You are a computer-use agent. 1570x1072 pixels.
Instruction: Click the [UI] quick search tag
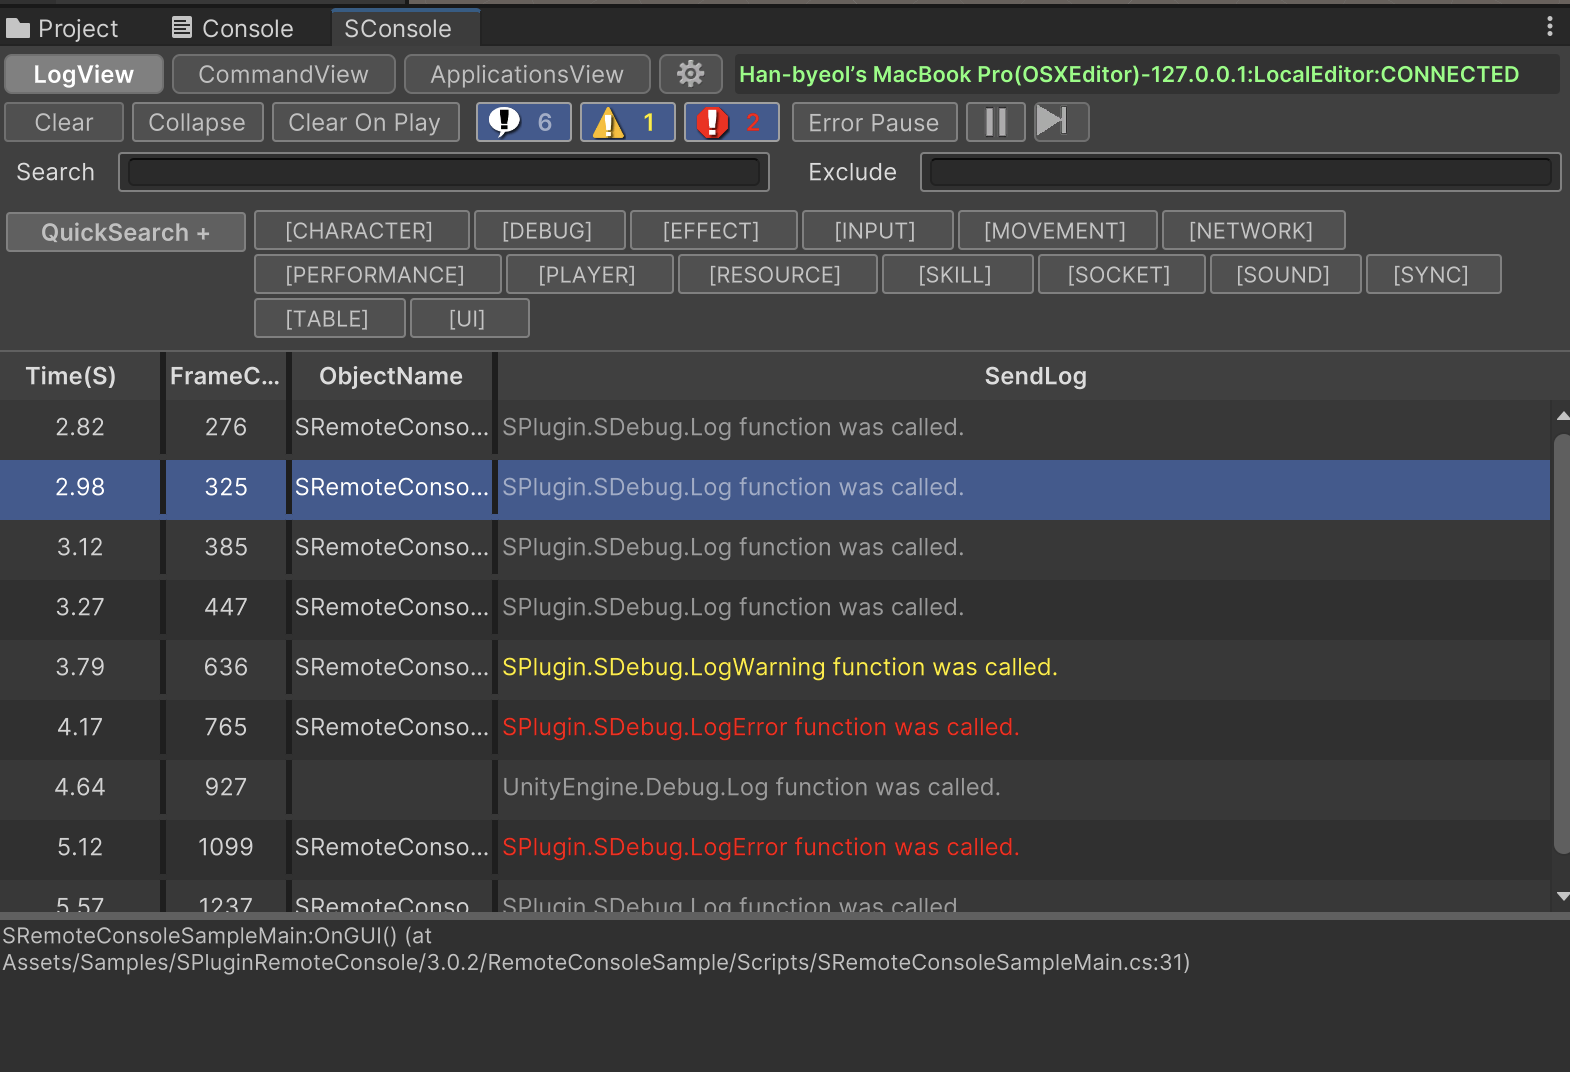click(x=468, y=318)
